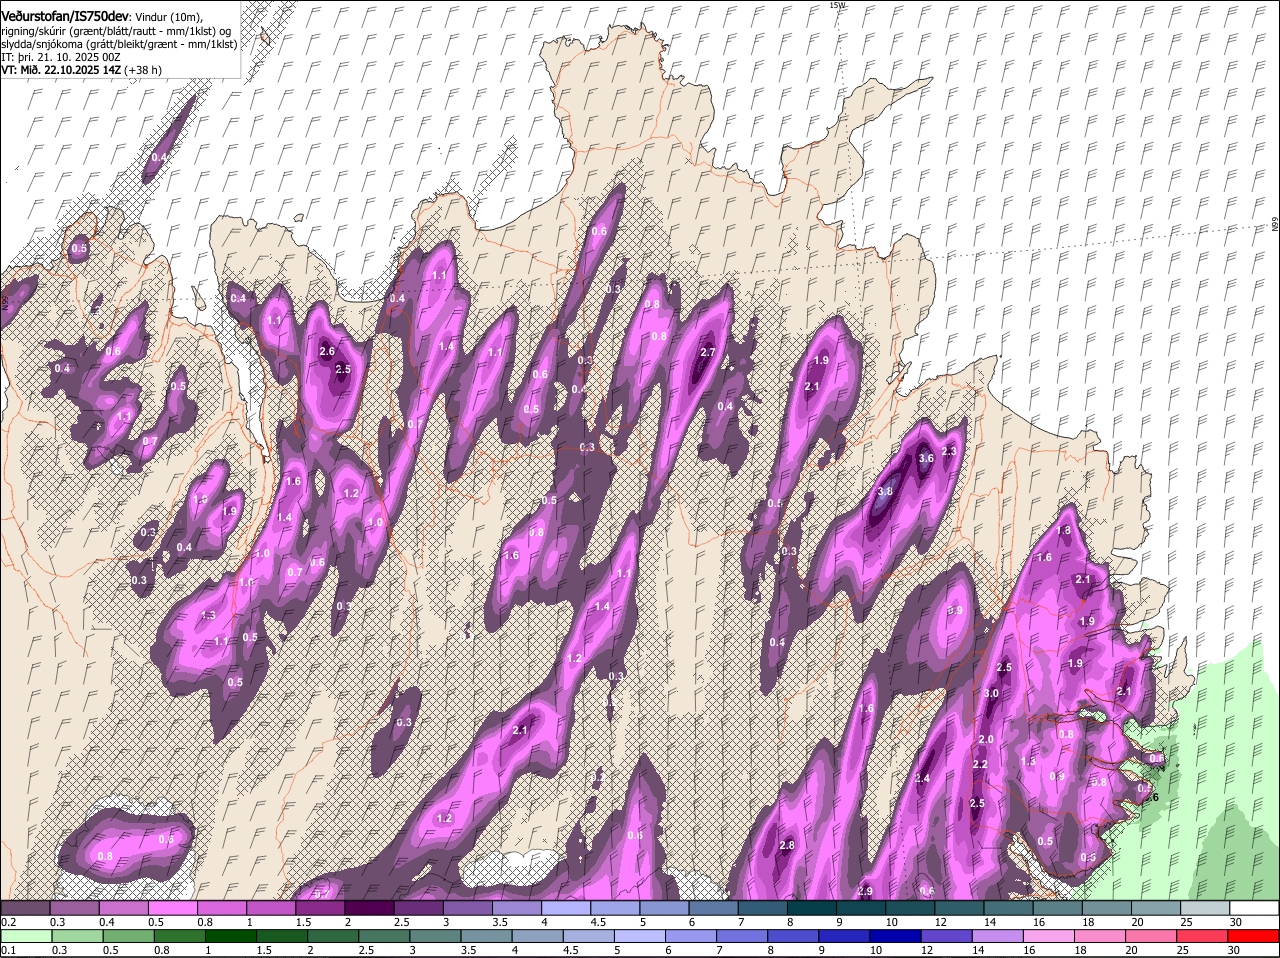Click the darkest purple swatch labeled 2 in upper legend
This screenshot has width=1280, height=958.
tap(370, 908)
